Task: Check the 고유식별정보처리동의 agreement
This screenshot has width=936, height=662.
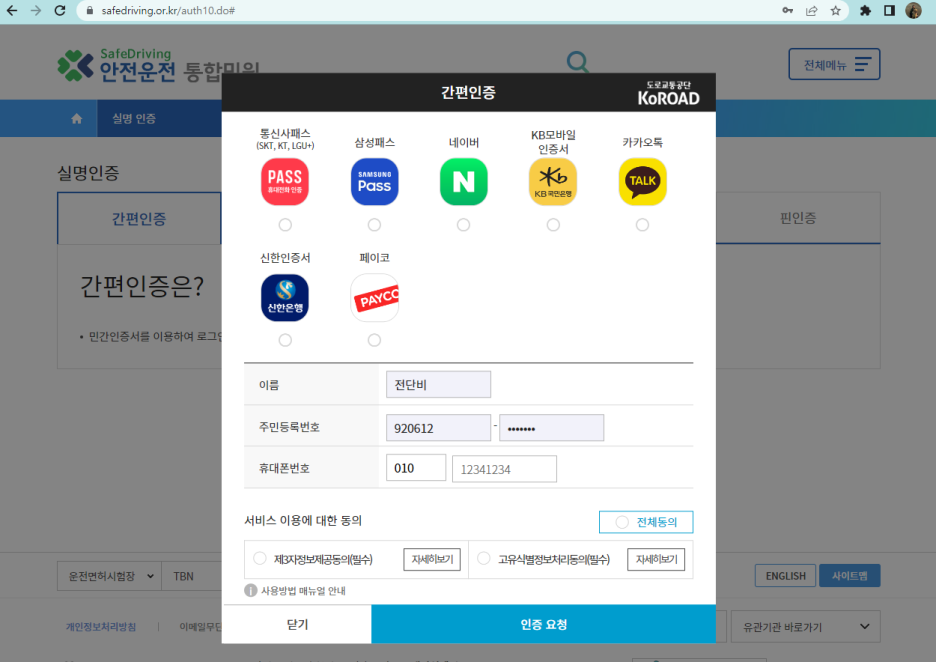Action: point(484,558)
